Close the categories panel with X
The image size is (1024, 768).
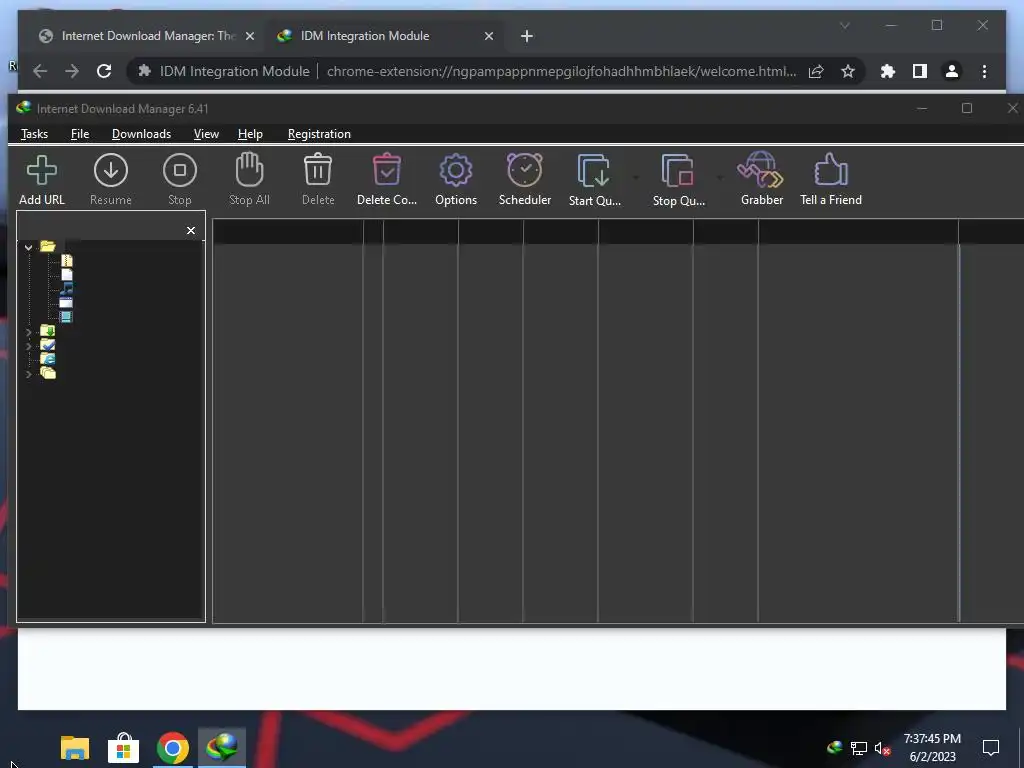click(x=191, y=231)
